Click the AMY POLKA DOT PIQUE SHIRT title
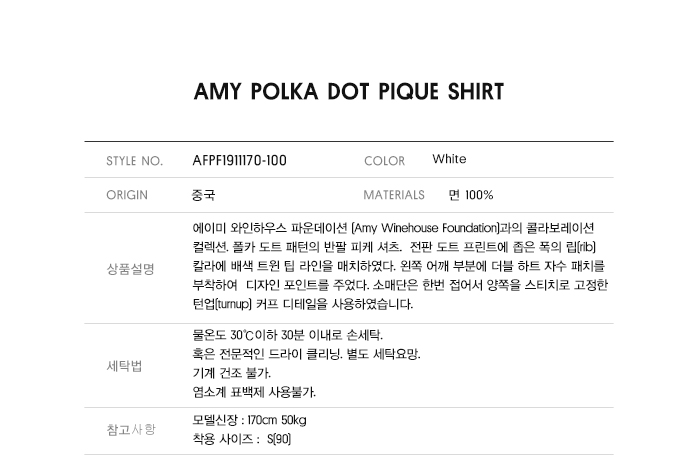This screenshot has height=470, width=700. coord(349,92)
